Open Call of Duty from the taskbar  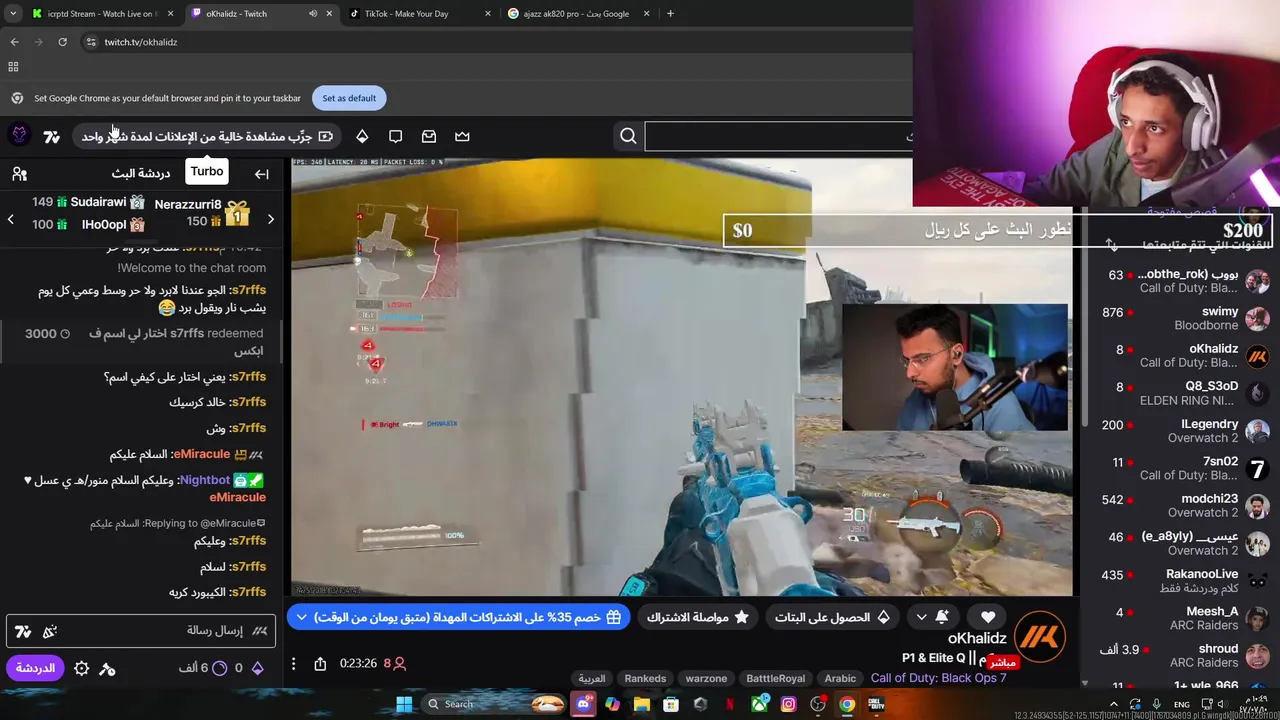[876, 704]
